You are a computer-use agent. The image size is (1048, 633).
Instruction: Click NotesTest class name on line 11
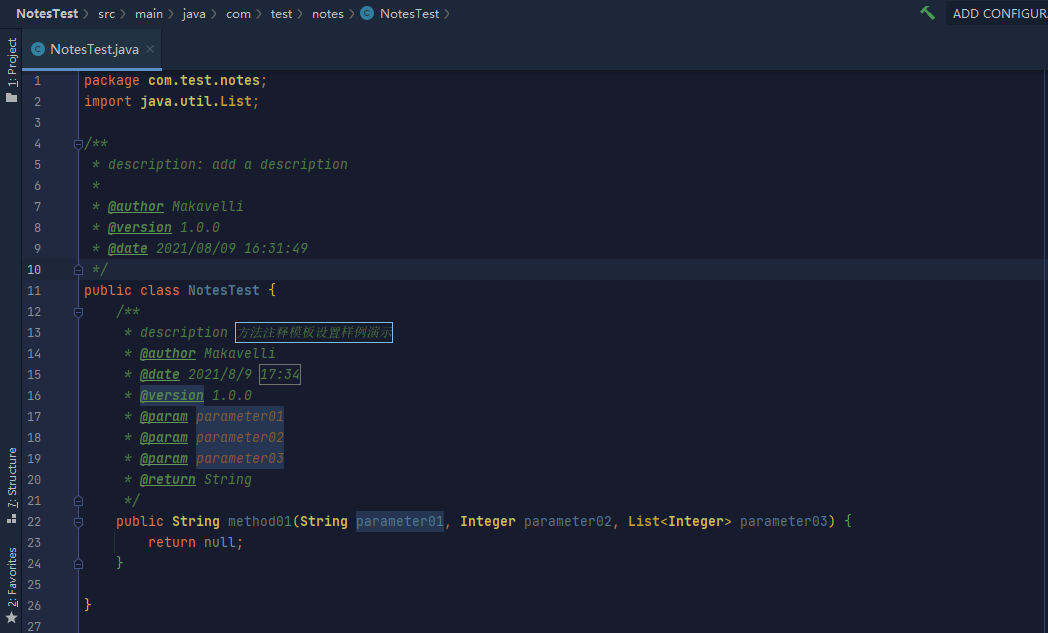[x=223, y=291]
